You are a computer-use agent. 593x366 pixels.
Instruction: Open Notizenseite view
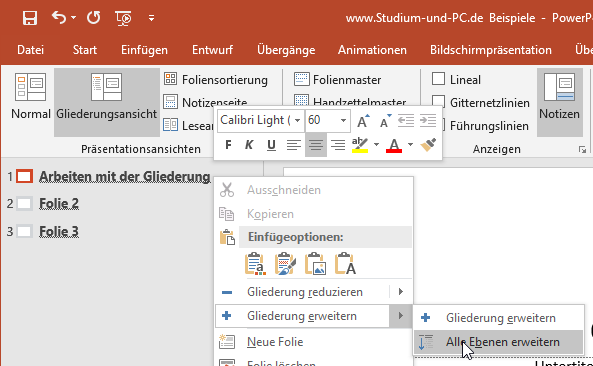point(205,102)
